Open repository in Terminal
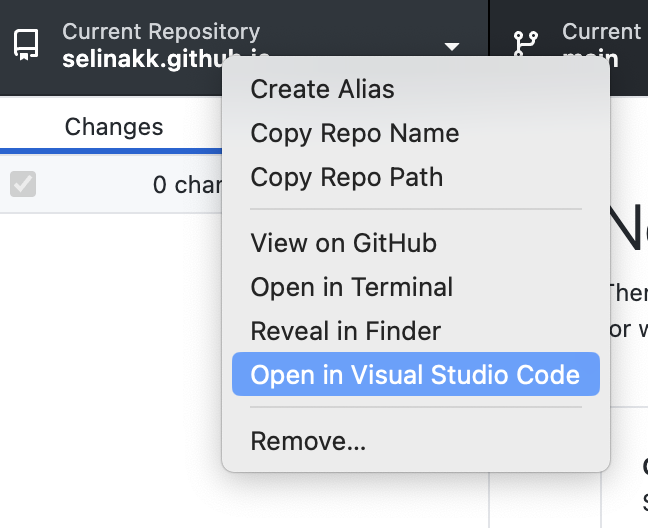The width and height of the screenshot is (648, 528). point(351,287)
